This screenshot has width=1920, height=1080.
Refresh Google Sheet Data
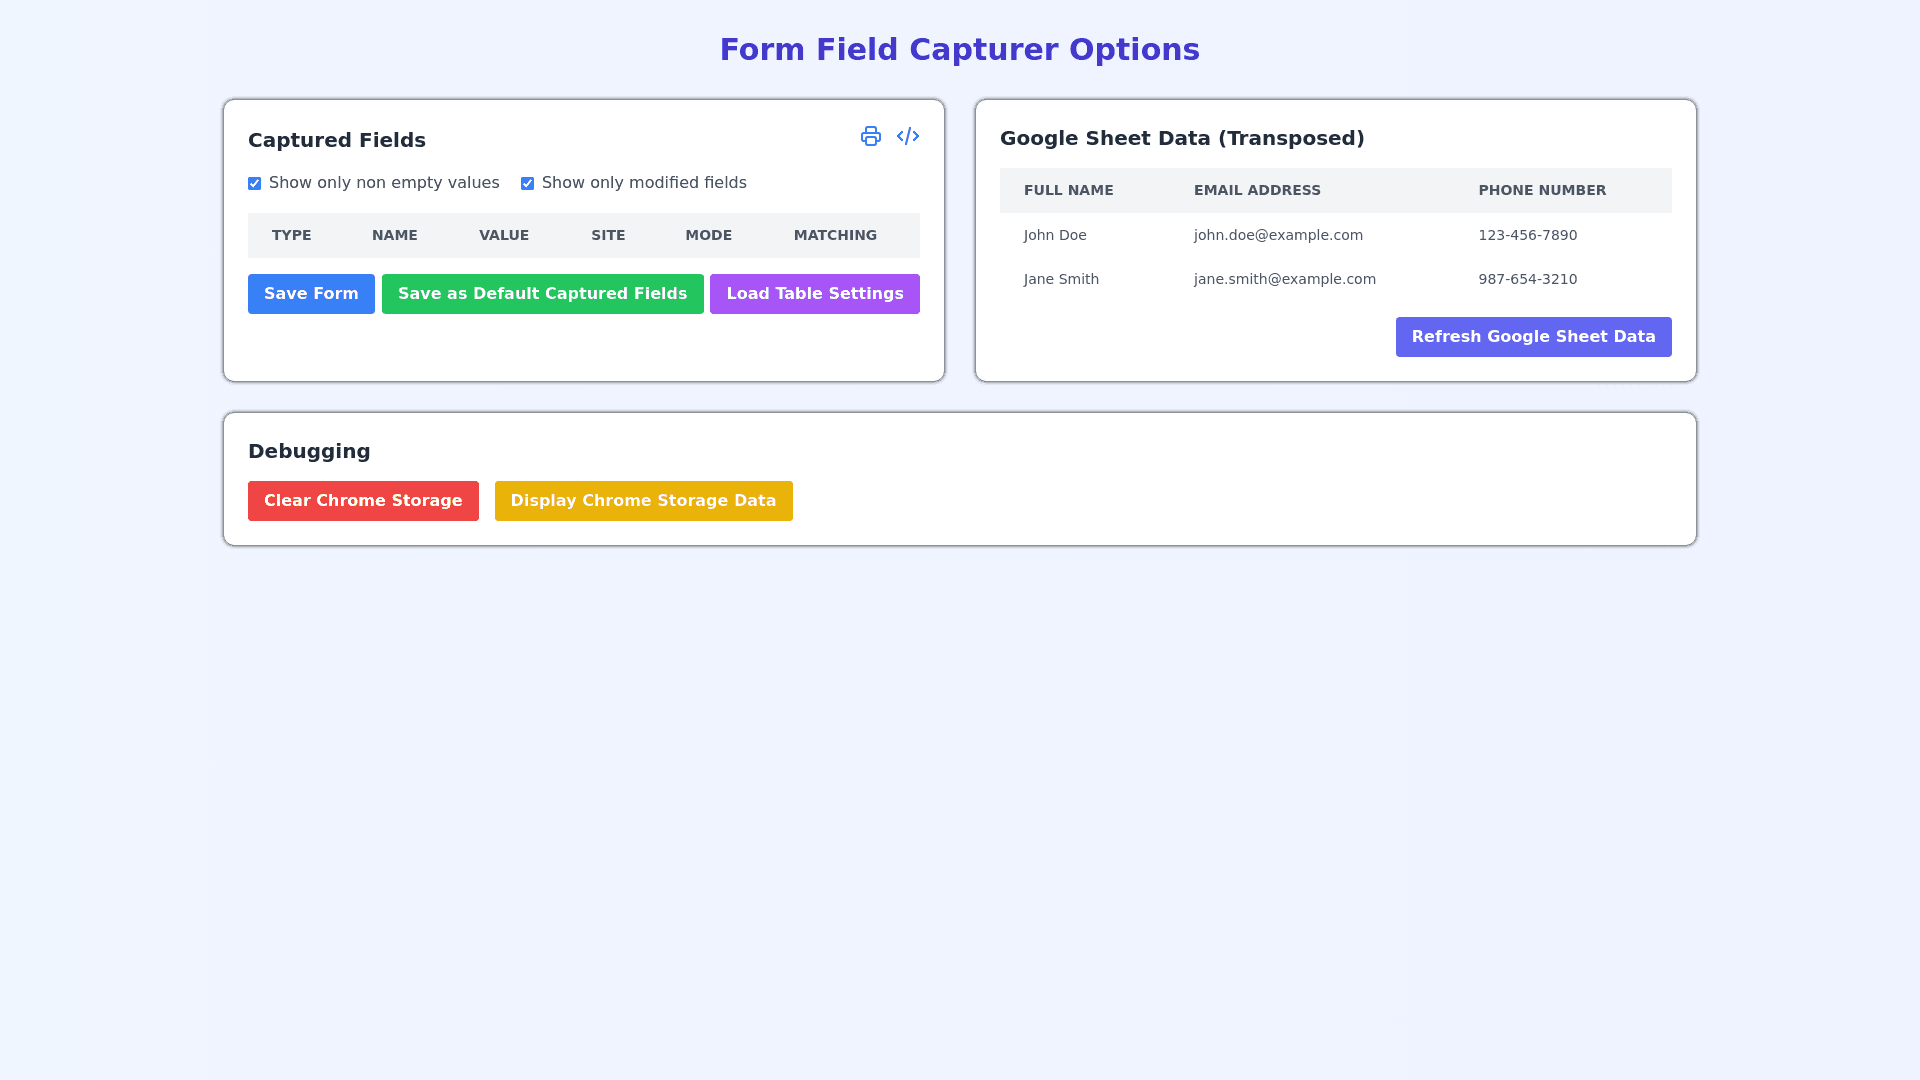[1533, 337]
